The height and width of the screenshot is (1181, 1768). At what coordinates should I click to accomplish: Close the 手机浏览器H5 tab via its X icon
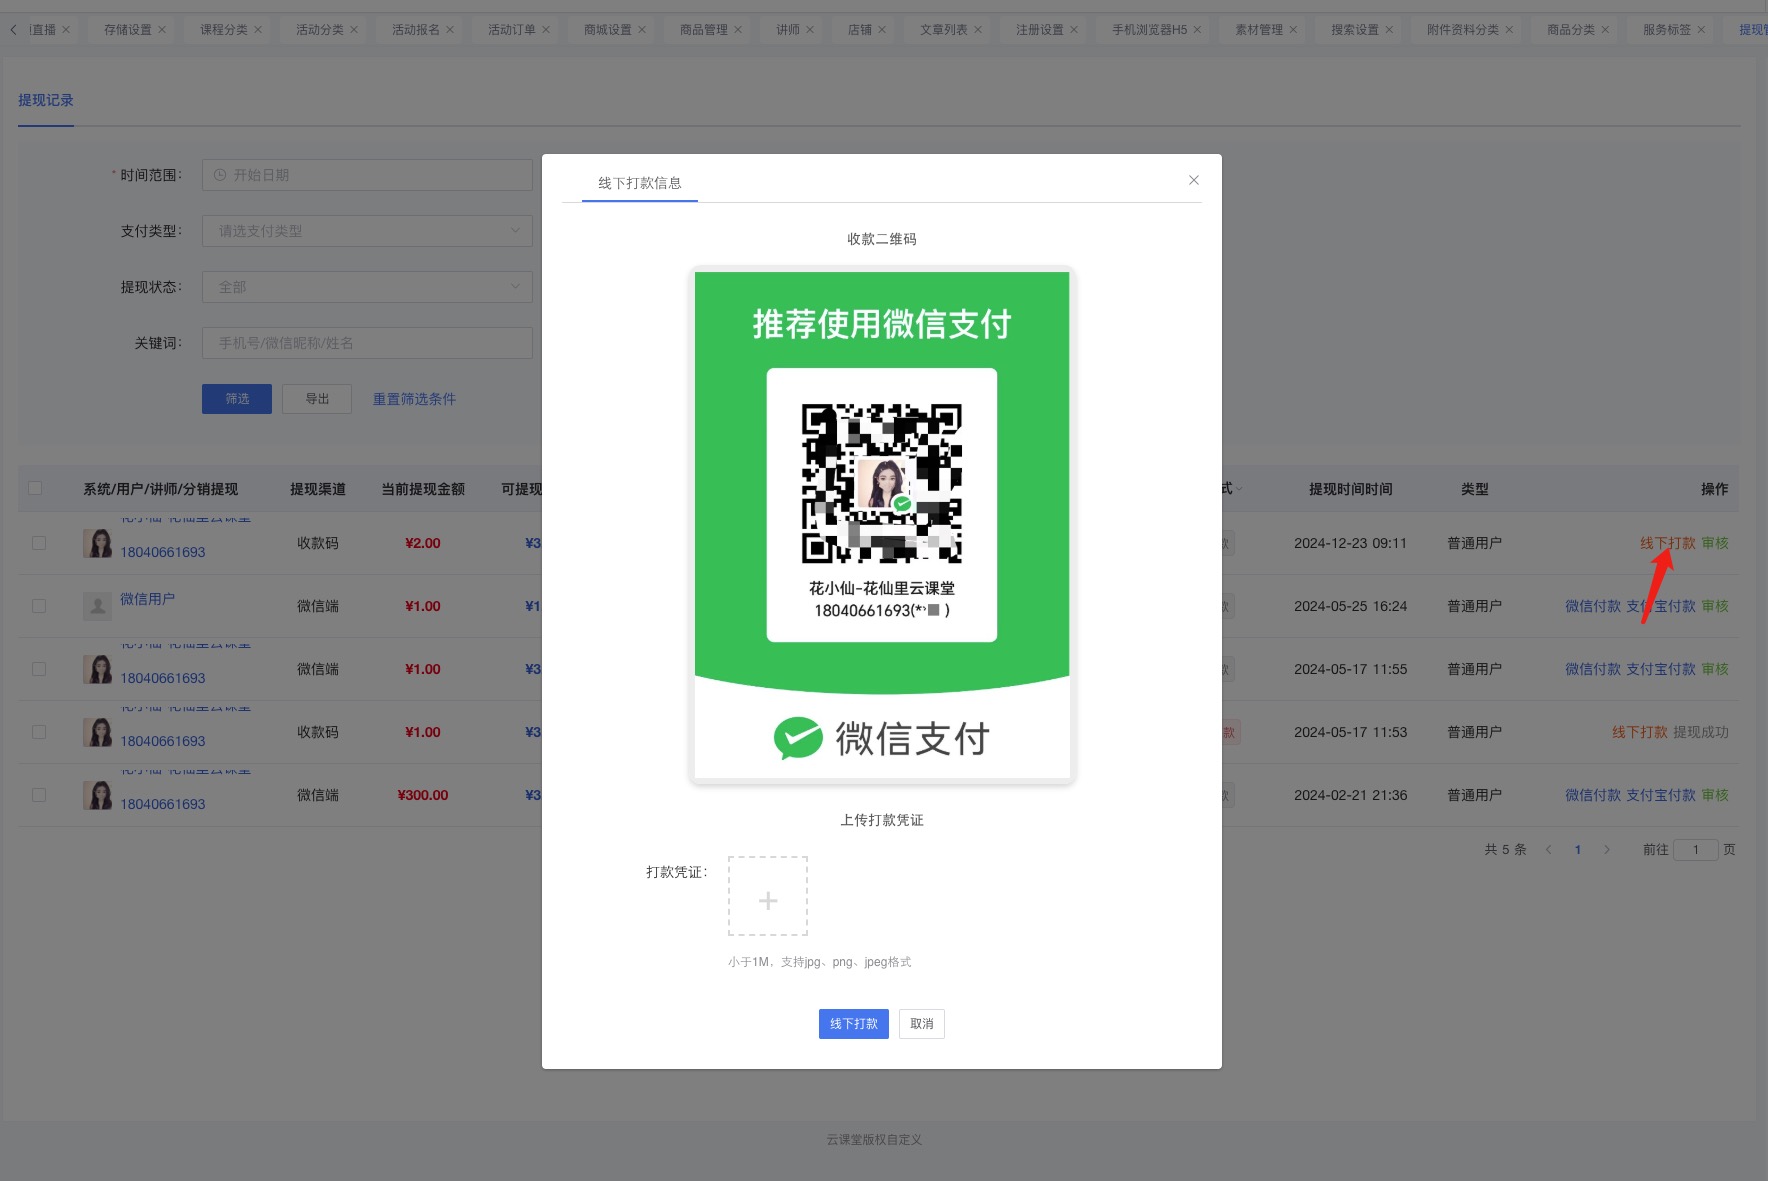(x=1197, y=30)
